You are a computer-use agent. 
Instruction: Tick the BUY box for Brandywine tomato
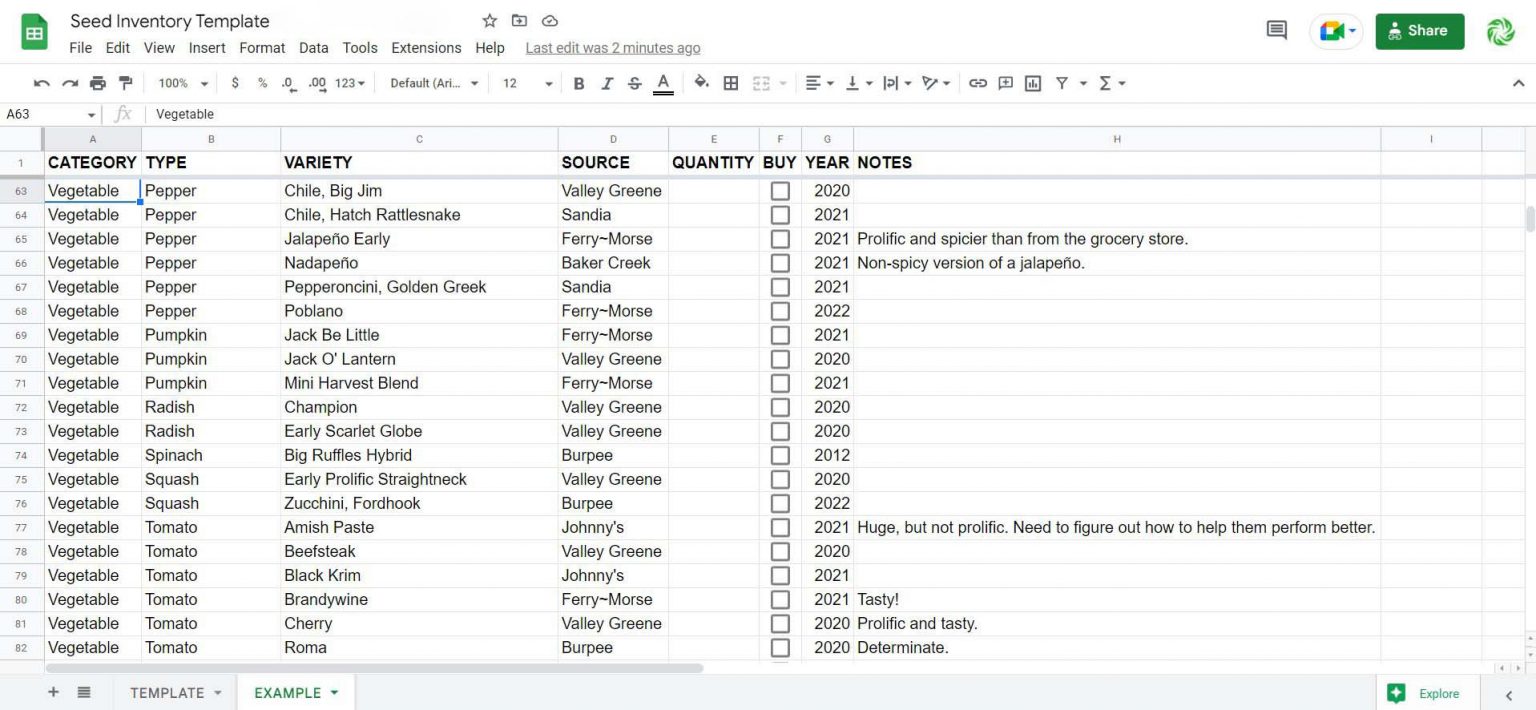(x=780, y=599)
